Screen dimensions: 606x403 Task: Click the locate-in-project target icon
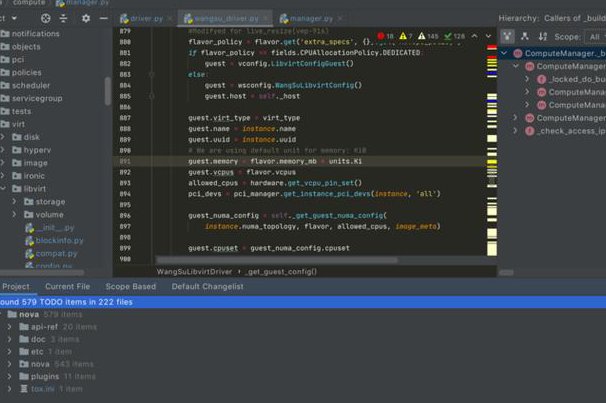pyautogui.click(x=46, y=18)
